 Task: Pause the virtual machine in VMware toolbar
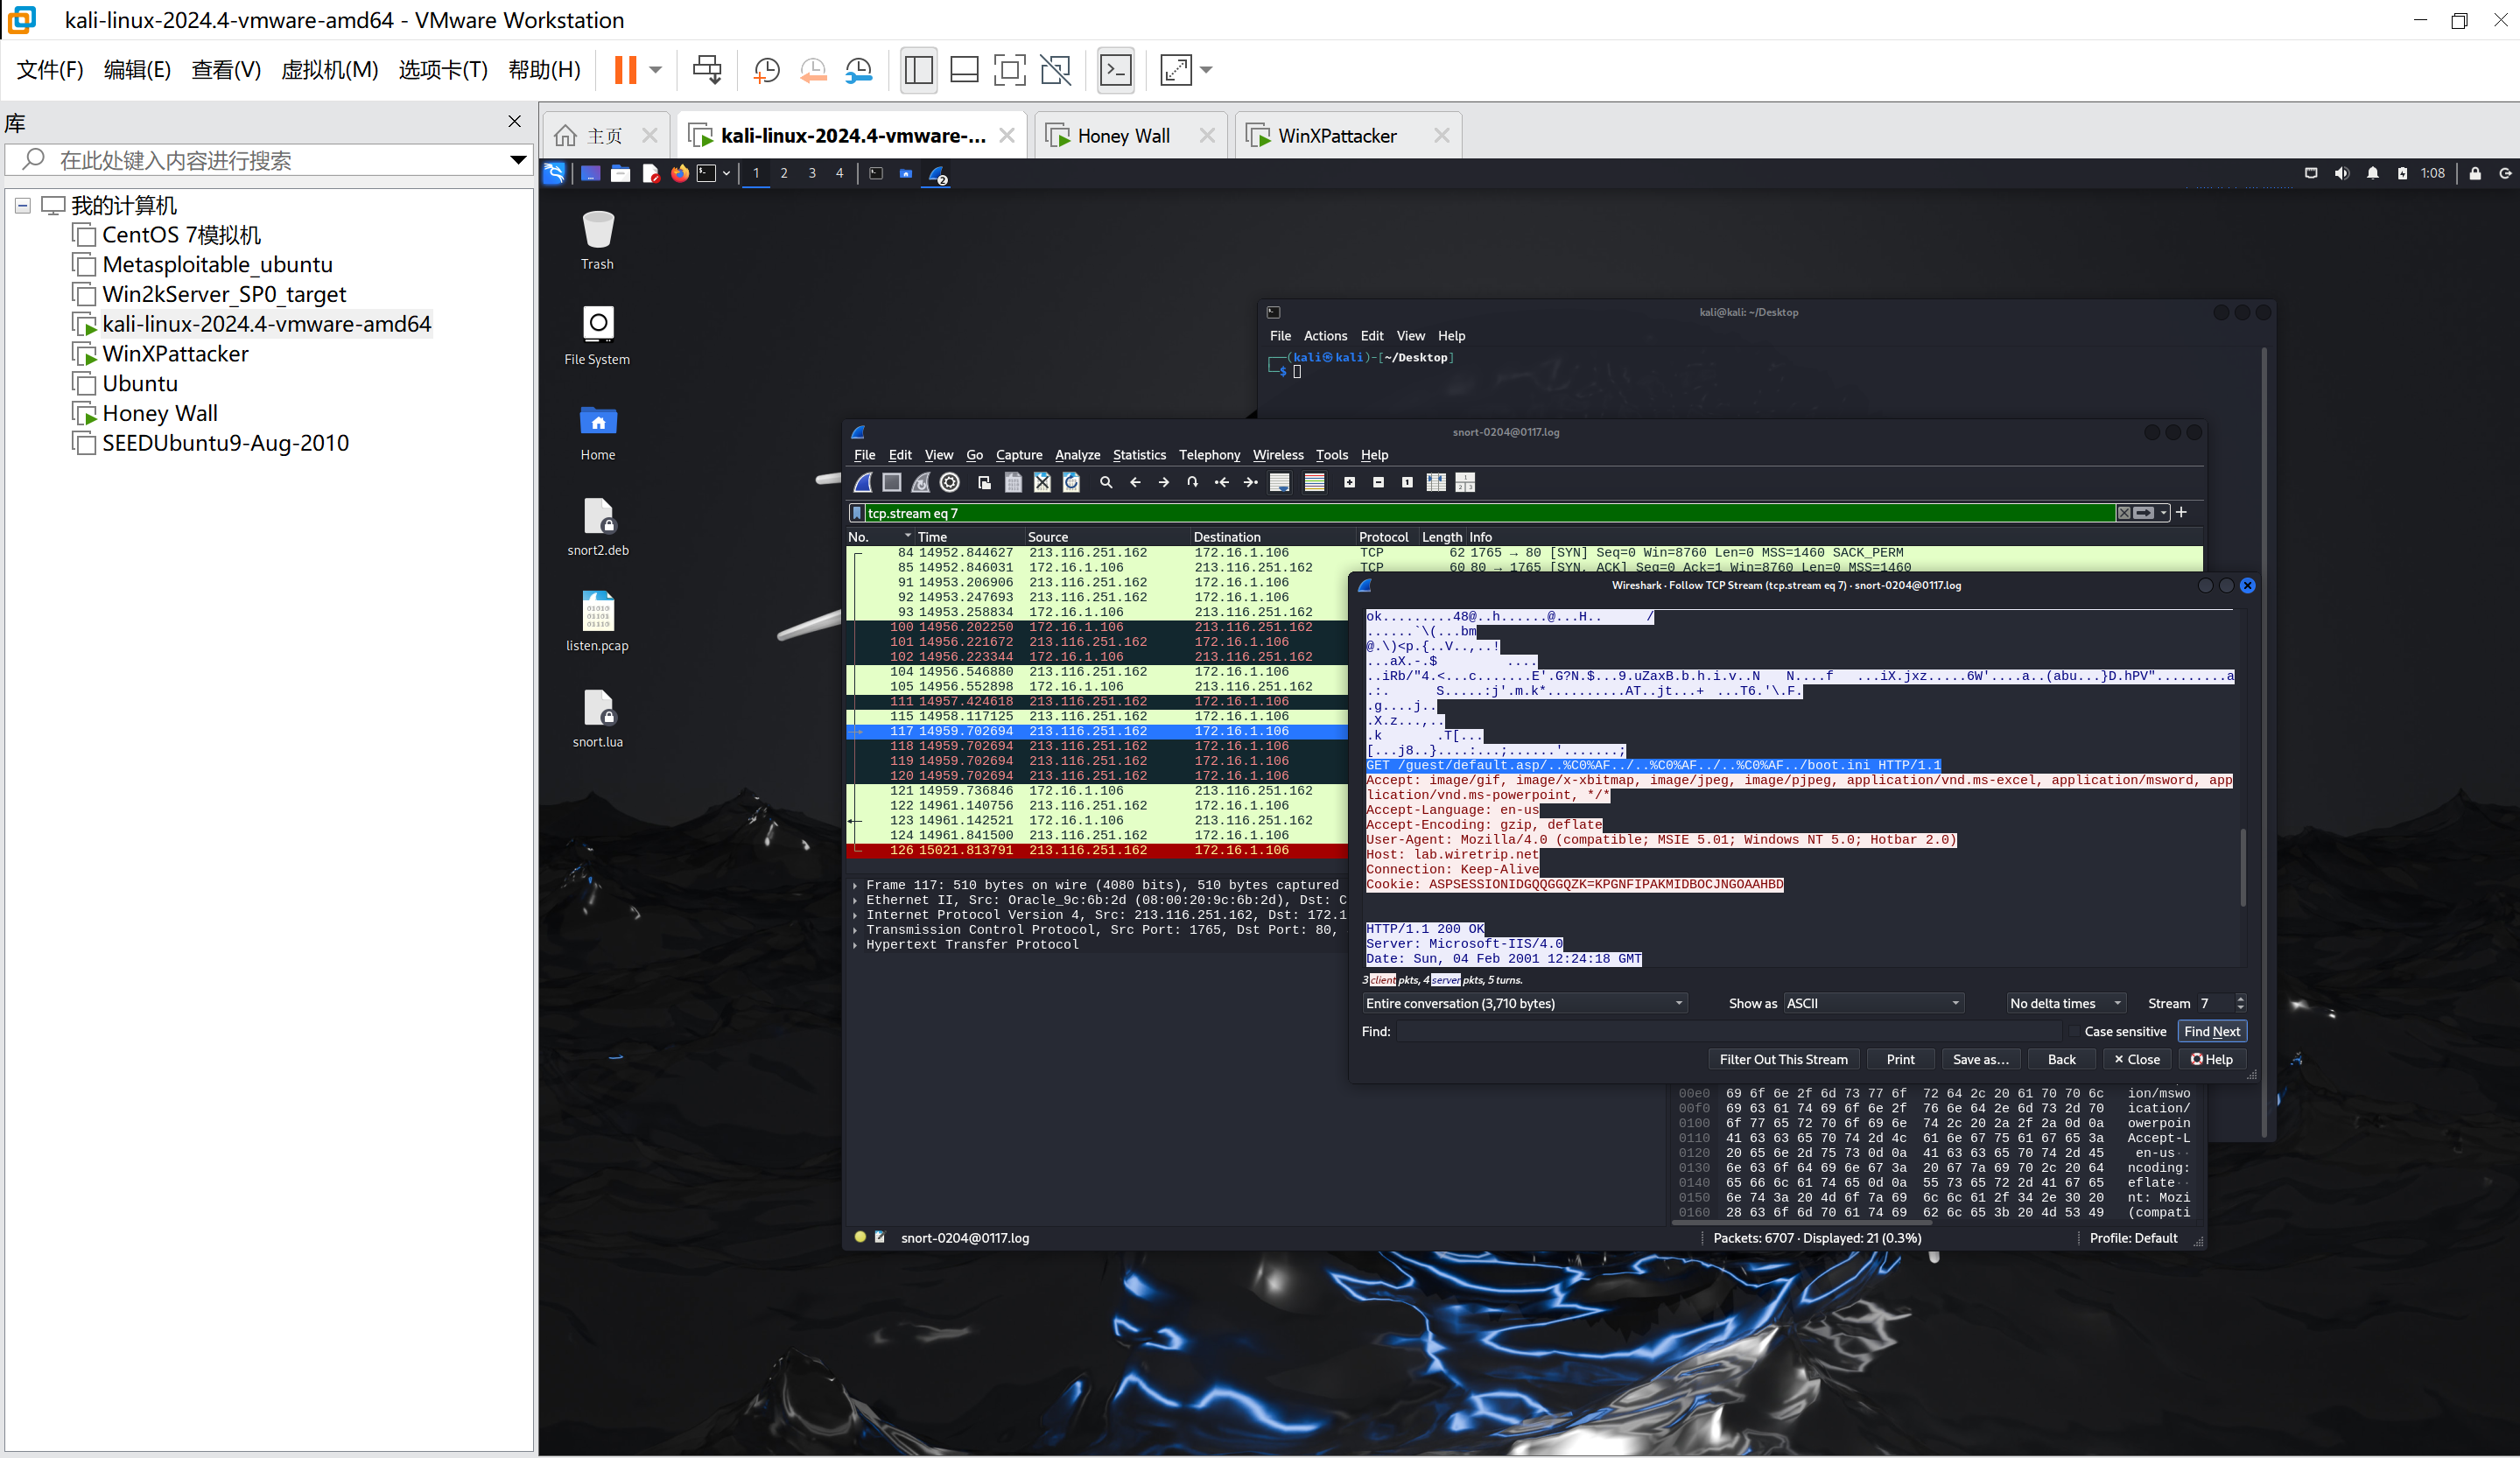click(625, 70)
